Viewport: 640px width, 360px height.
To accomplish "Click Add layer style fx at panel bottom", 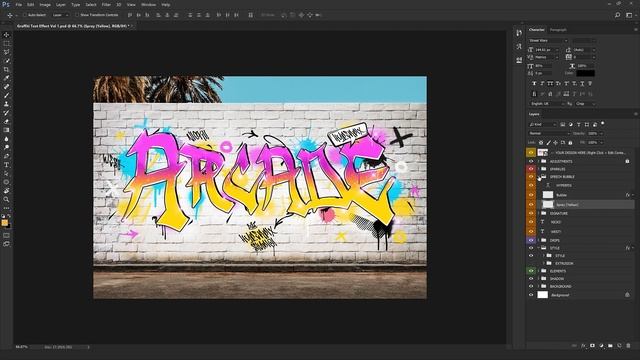I will pos(583,346).
